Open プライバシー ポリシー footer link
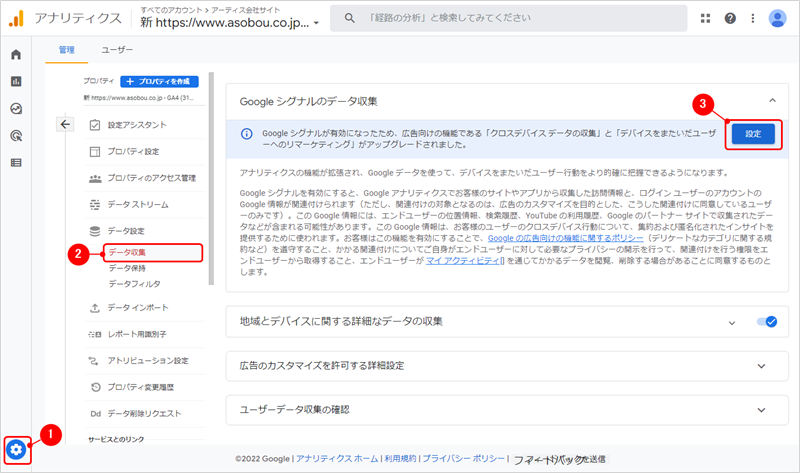Screen dimensions: 800x473 tap(463, 459)
